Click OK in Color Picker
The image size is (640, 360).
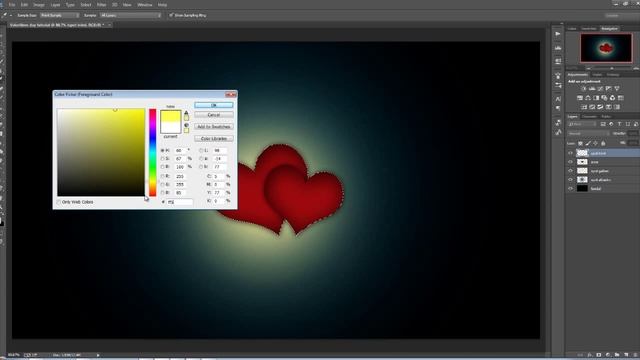pos(213,105)
